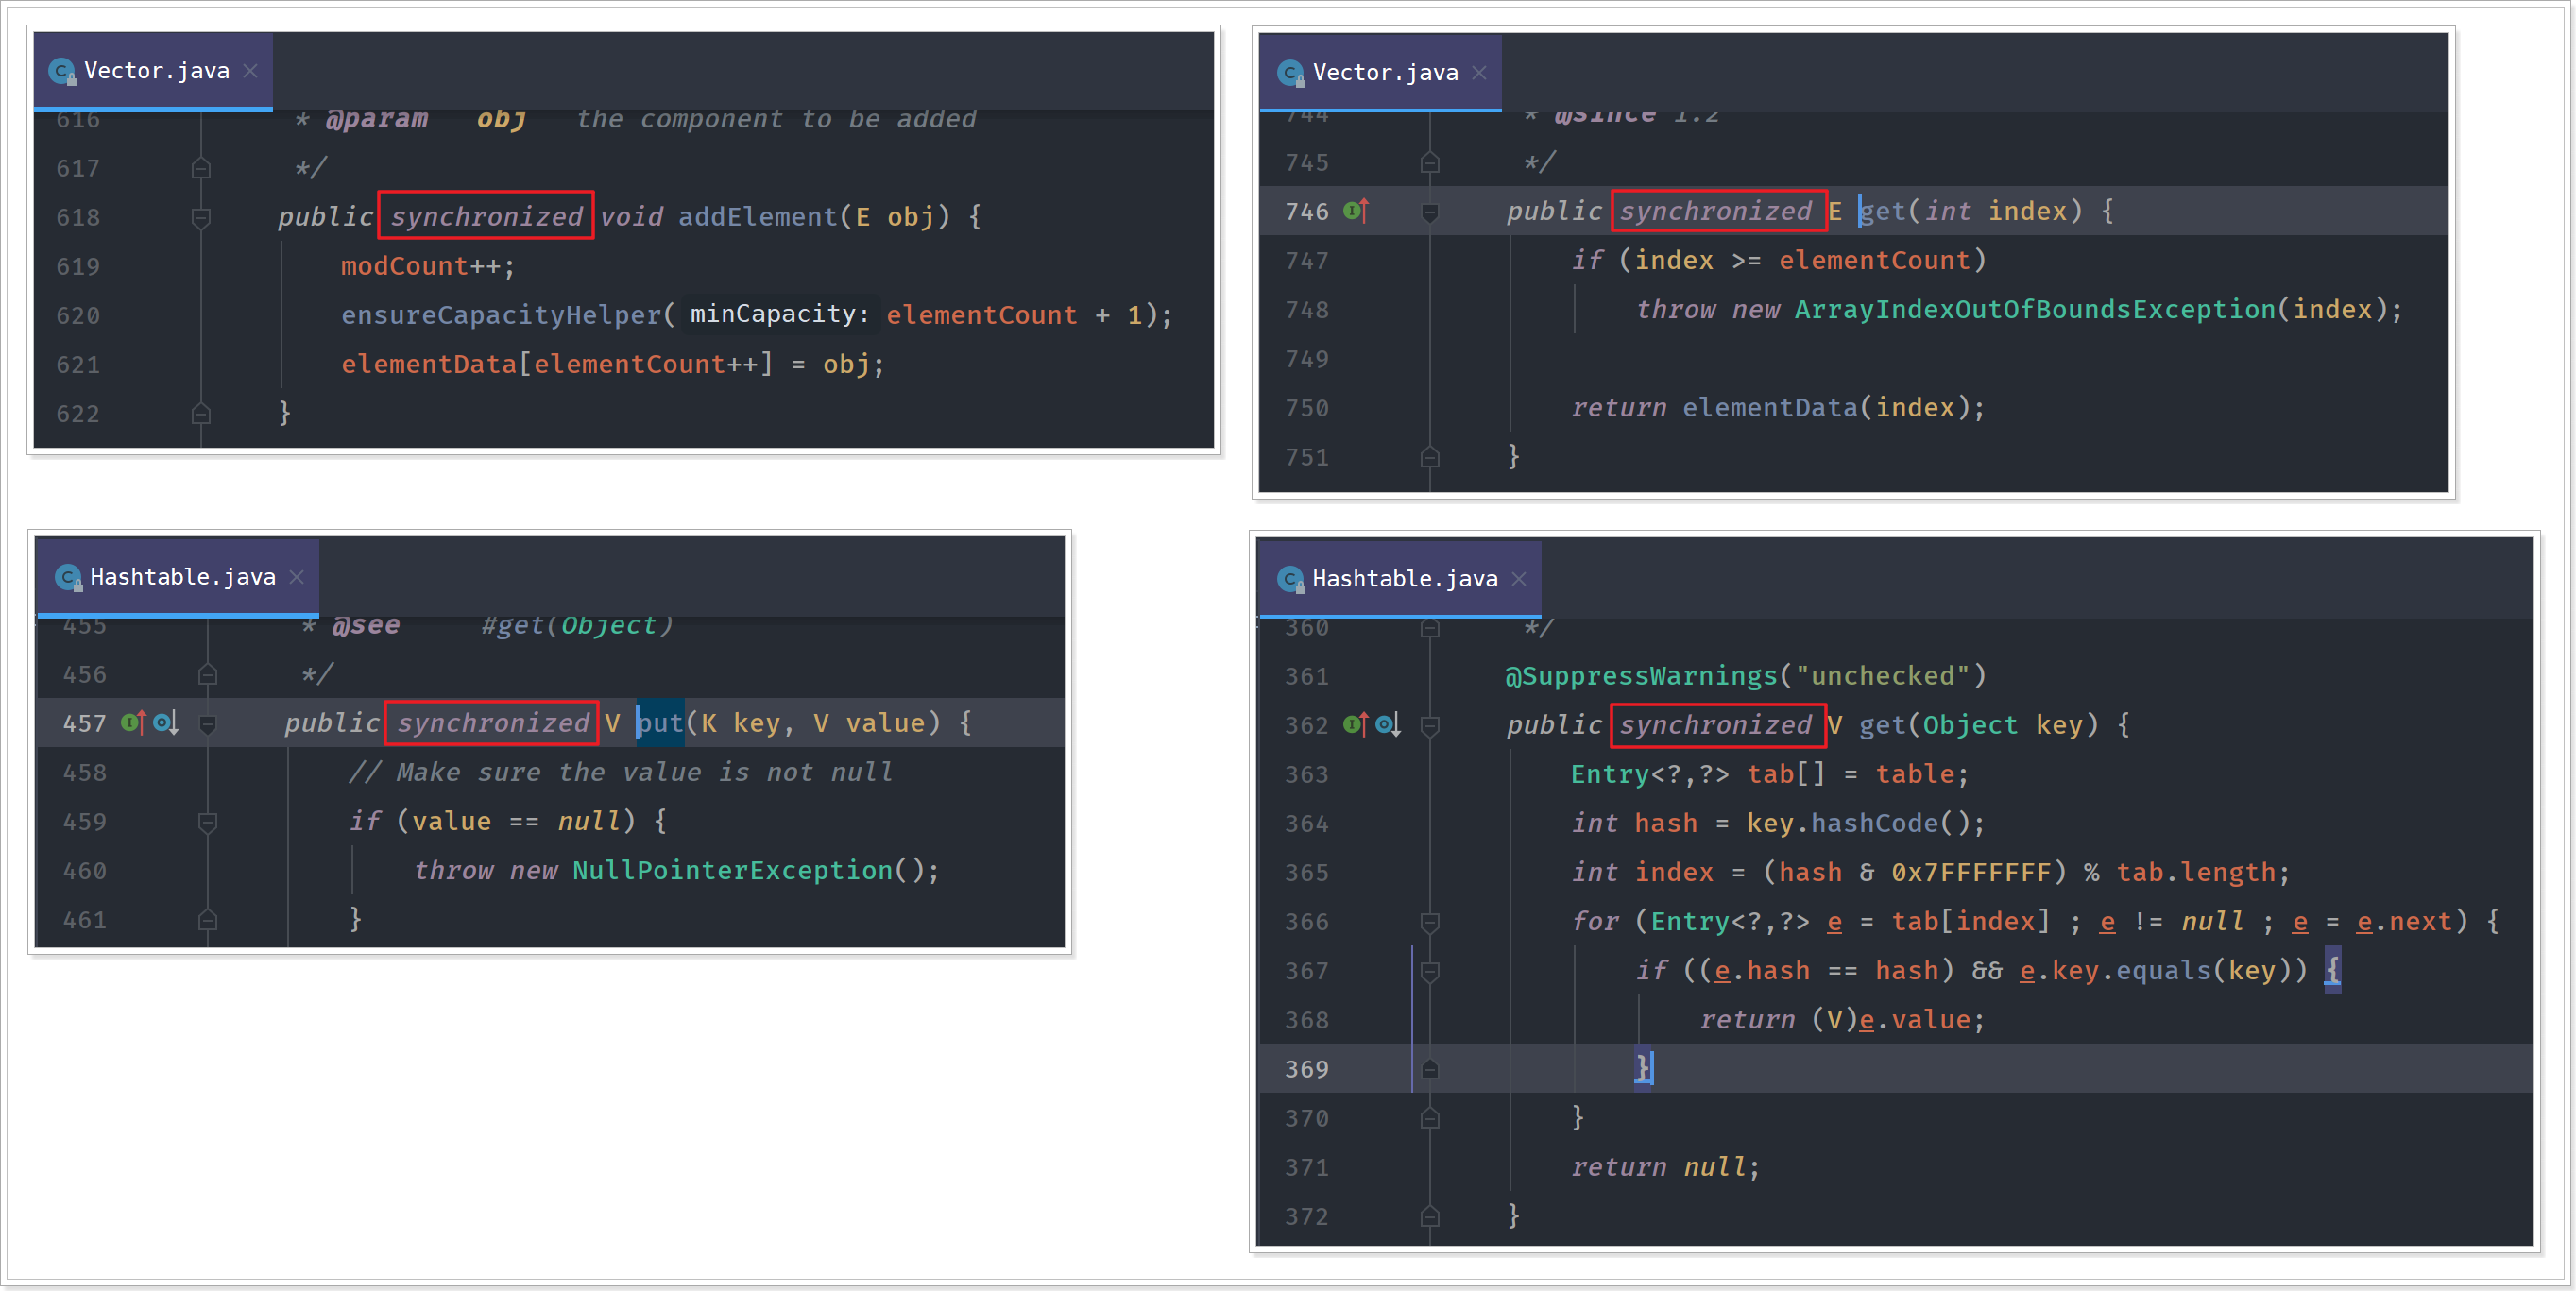Close the bottom-left Hashtable.java tab

coord(297,577)
